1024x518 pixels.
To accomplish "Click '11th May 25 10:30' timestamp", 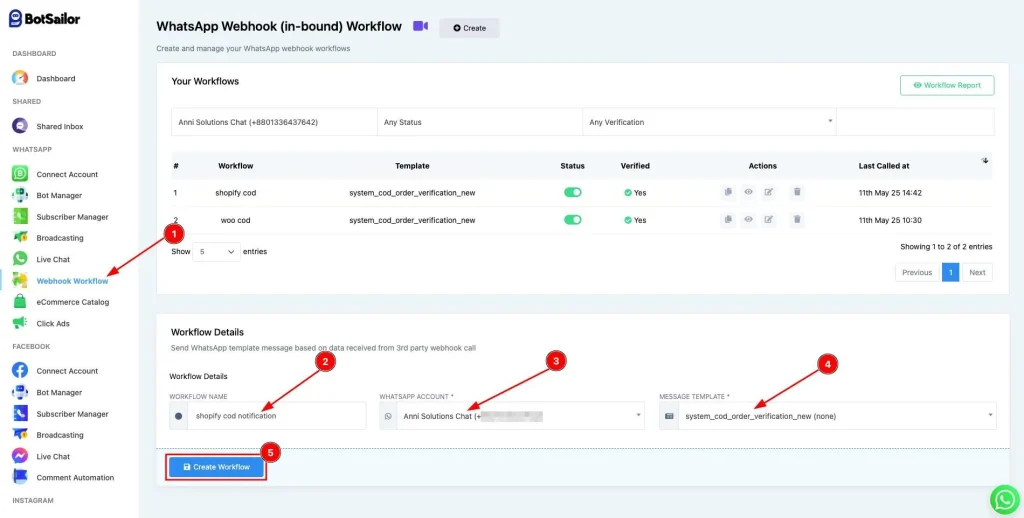I will point(890,220).
